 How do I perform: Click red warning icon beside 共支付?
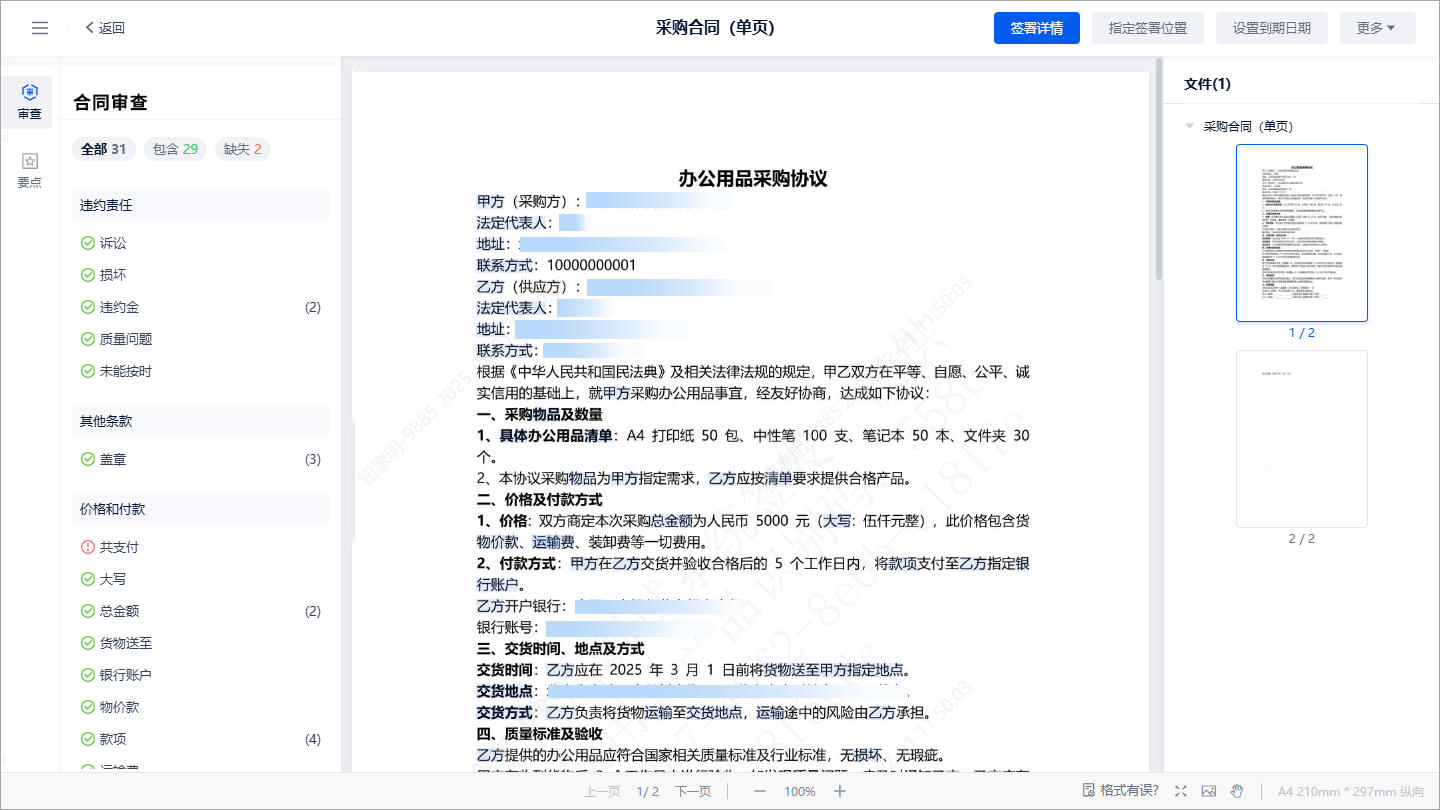point(87,547)
